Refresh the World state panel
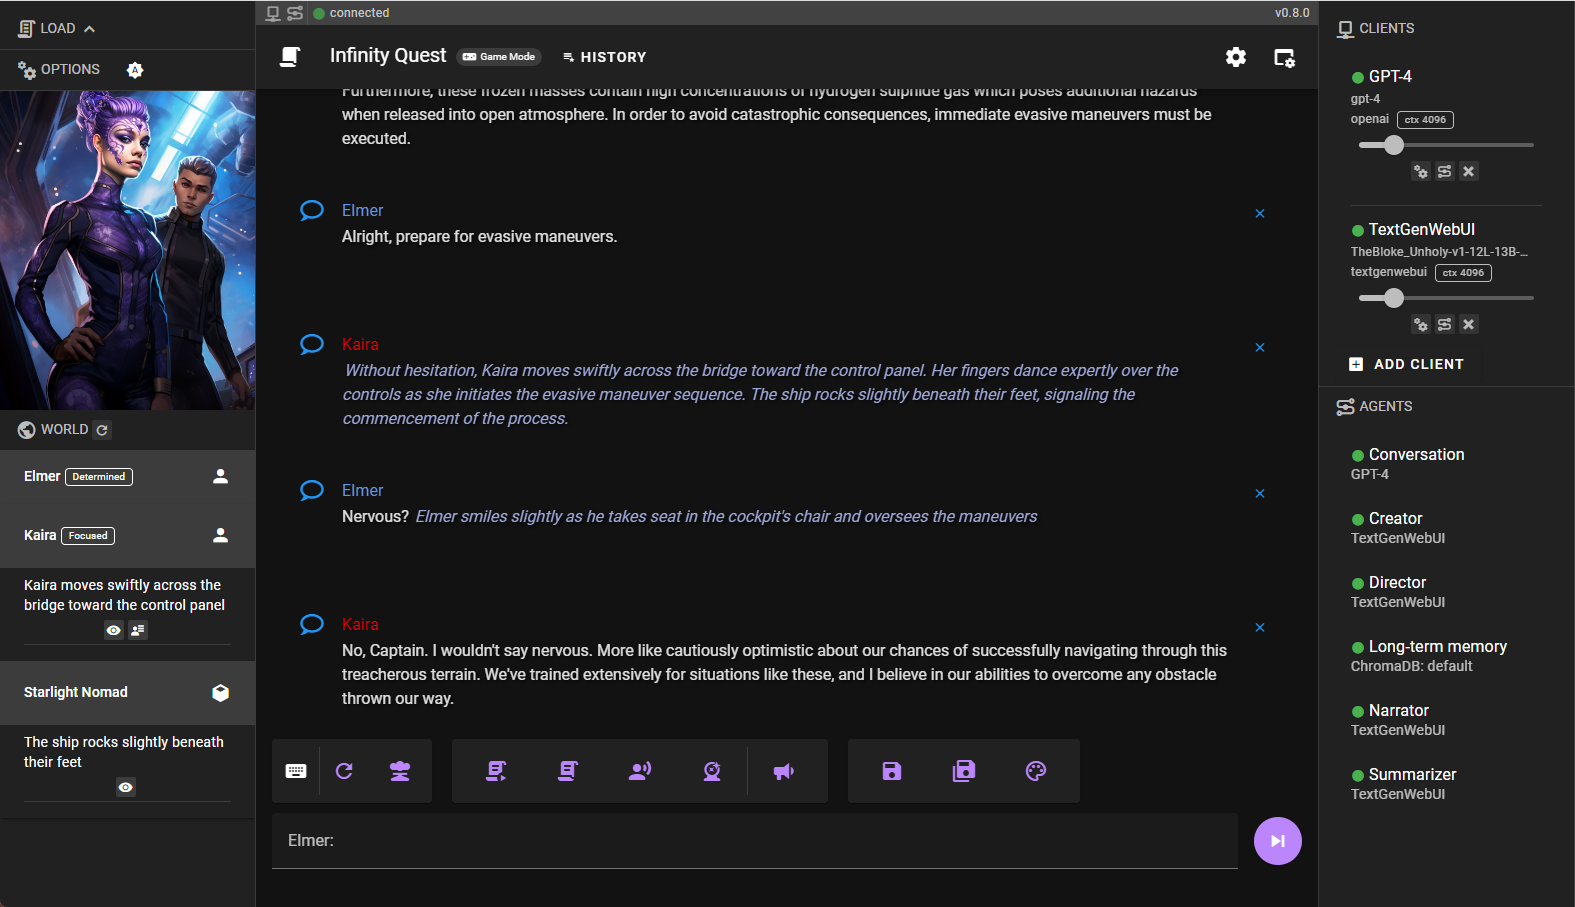Image resolution: width=1575 pixels, height=907 pixels. [102, 430]
